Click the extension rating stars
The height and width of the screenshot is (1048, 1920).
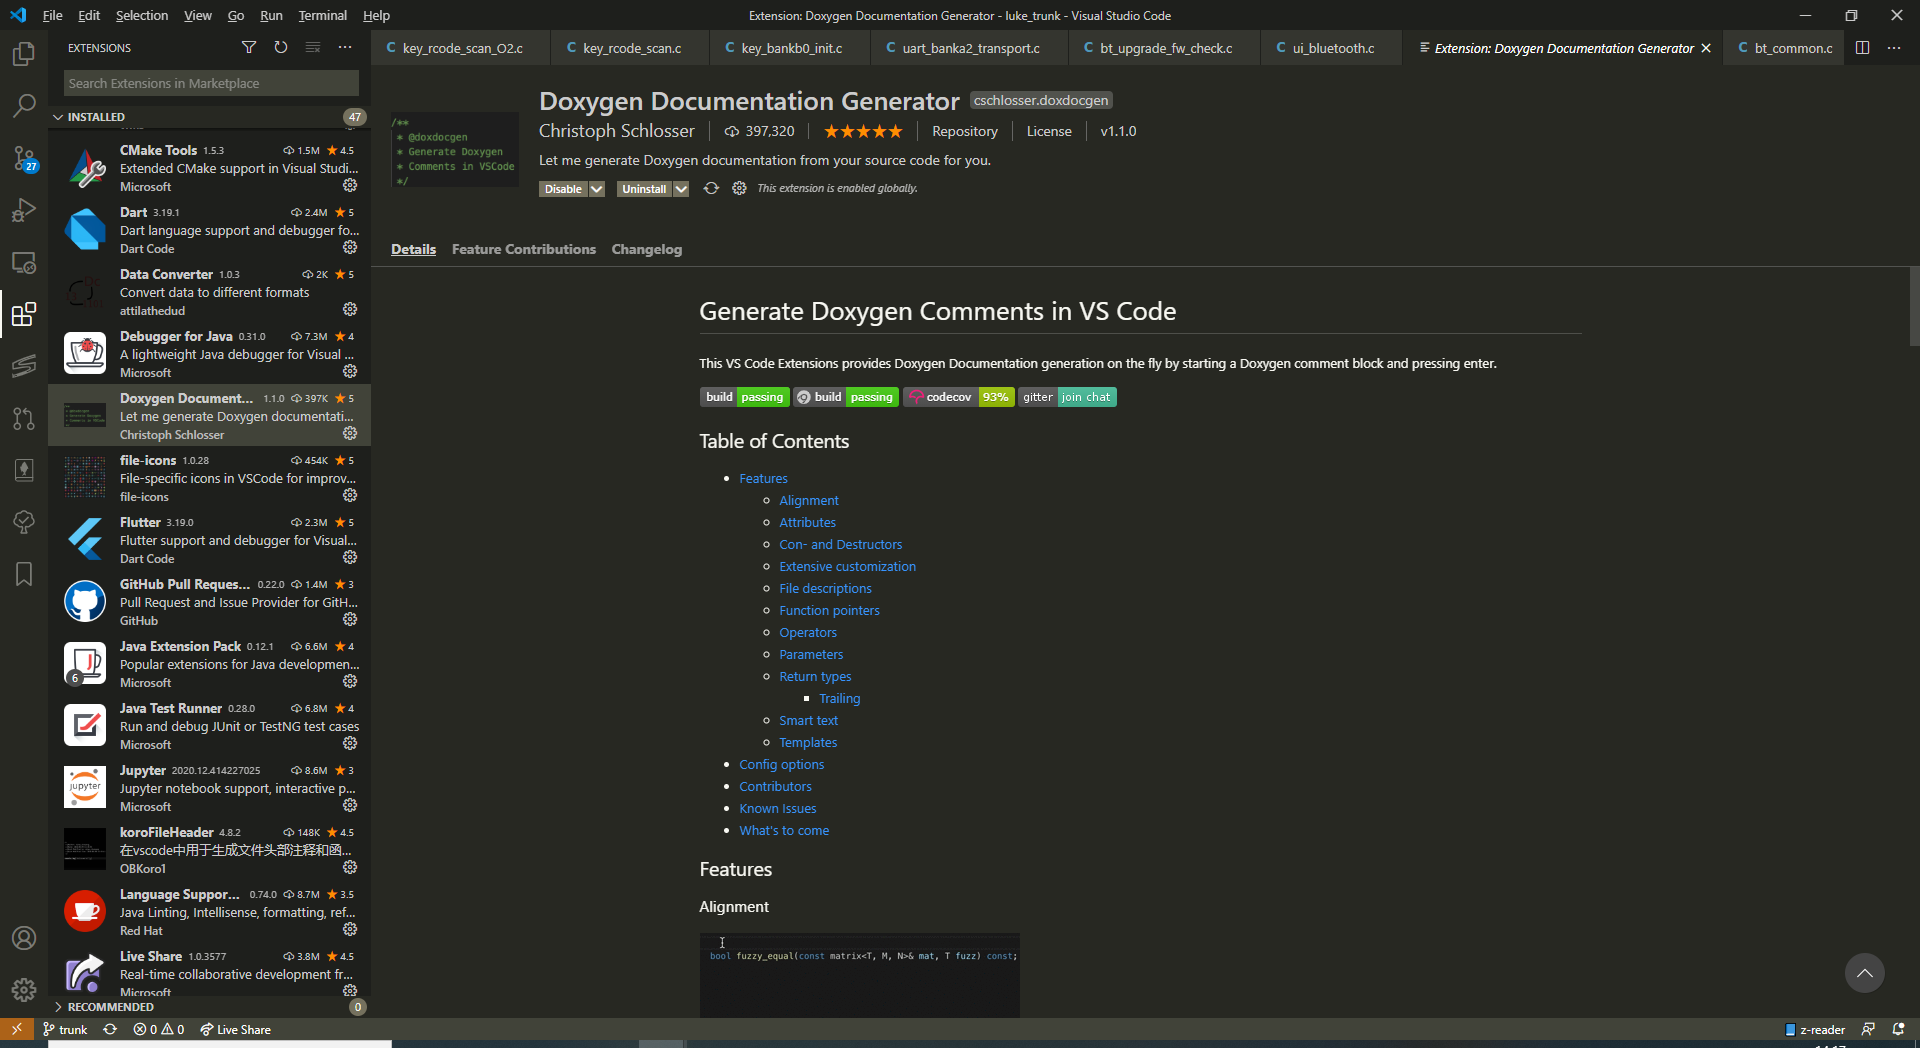click(x=862, y=131)
